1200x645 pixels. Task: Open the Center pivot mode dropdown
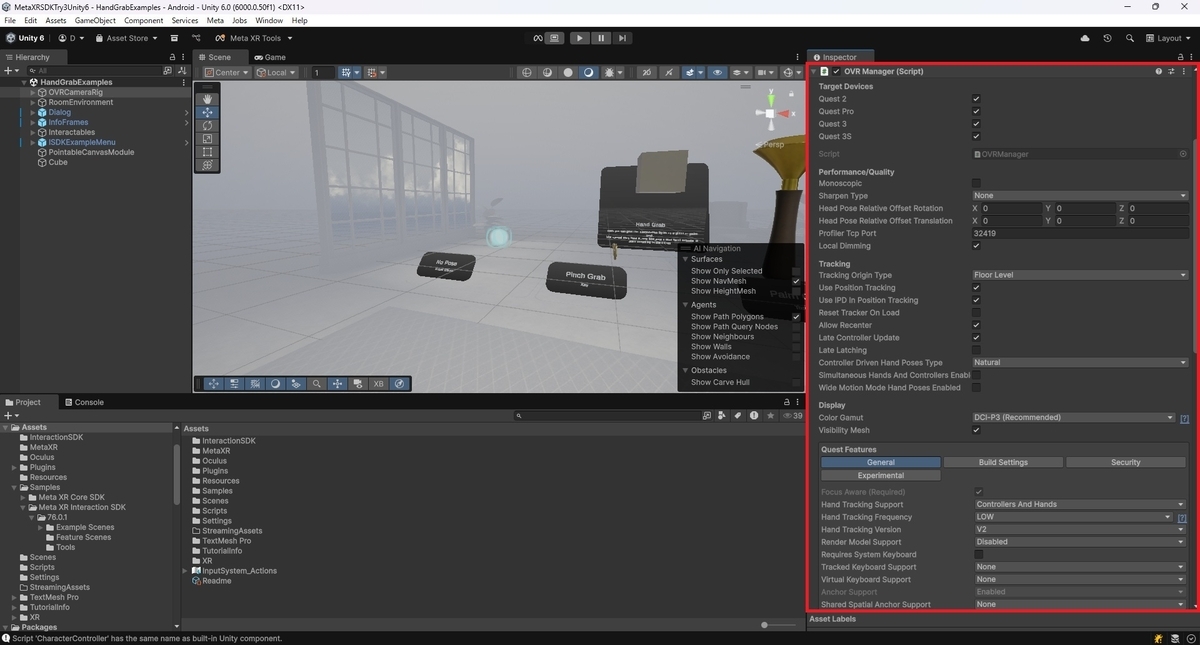tap(226, 73)
